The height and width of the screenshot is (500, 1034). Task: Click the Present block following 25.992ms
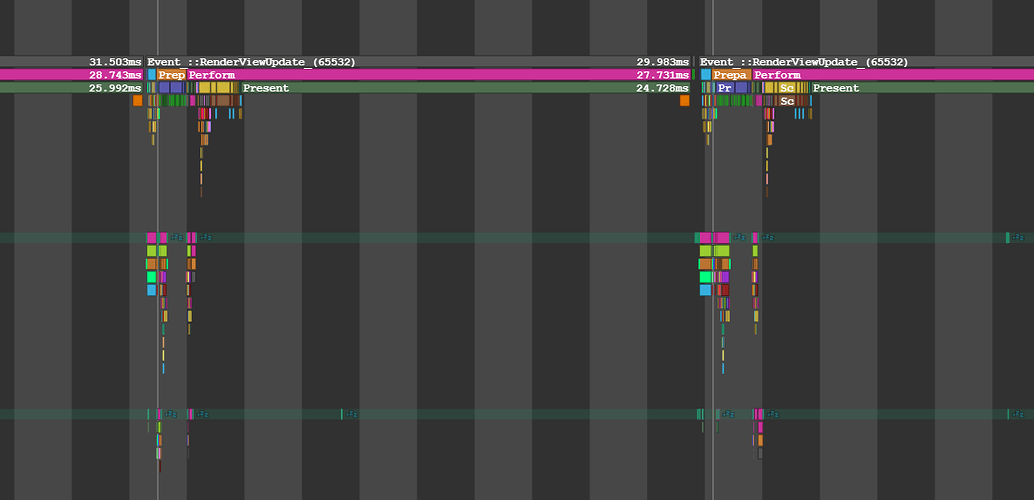[466, 88]
